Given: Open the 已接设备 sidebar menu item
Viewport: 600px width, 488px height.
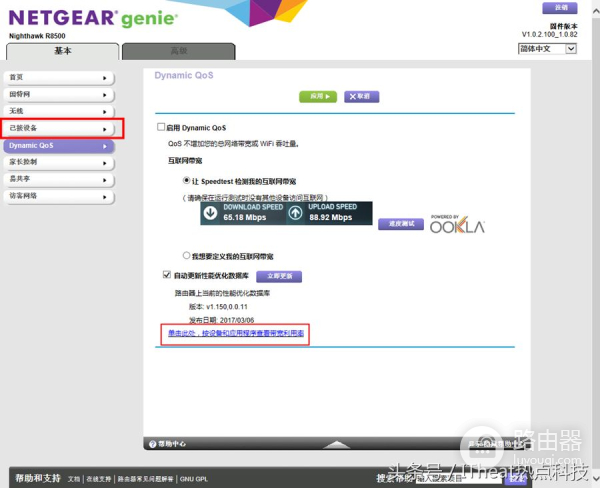Looking at the screenshot, I should coord(59,129).
